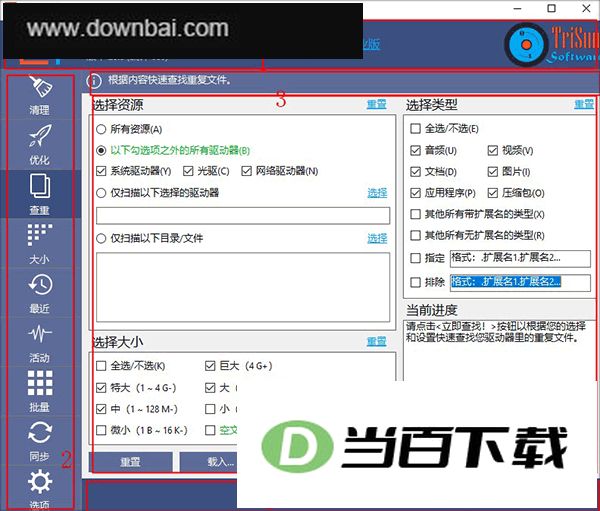Toggle 全选/不选(E) in type section
Screen dimensions: 600x511
pos(415,128)
